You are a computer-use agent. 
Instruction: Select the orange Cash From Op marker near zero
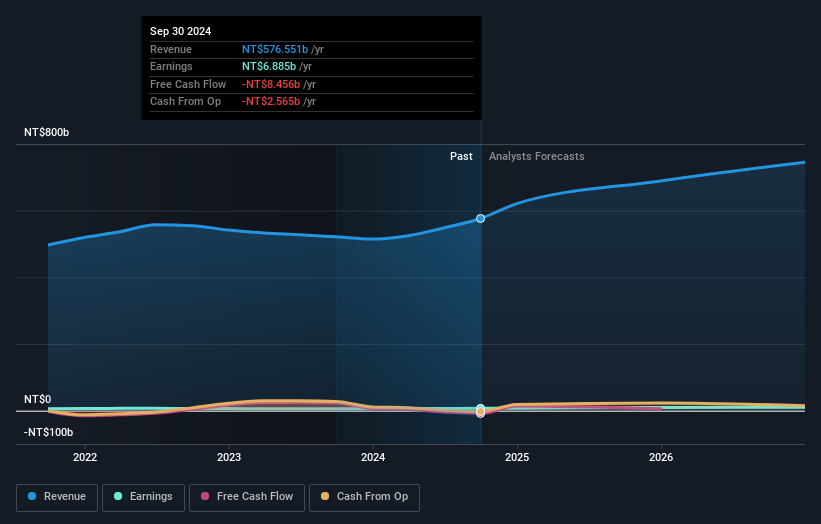pos(480,412)
